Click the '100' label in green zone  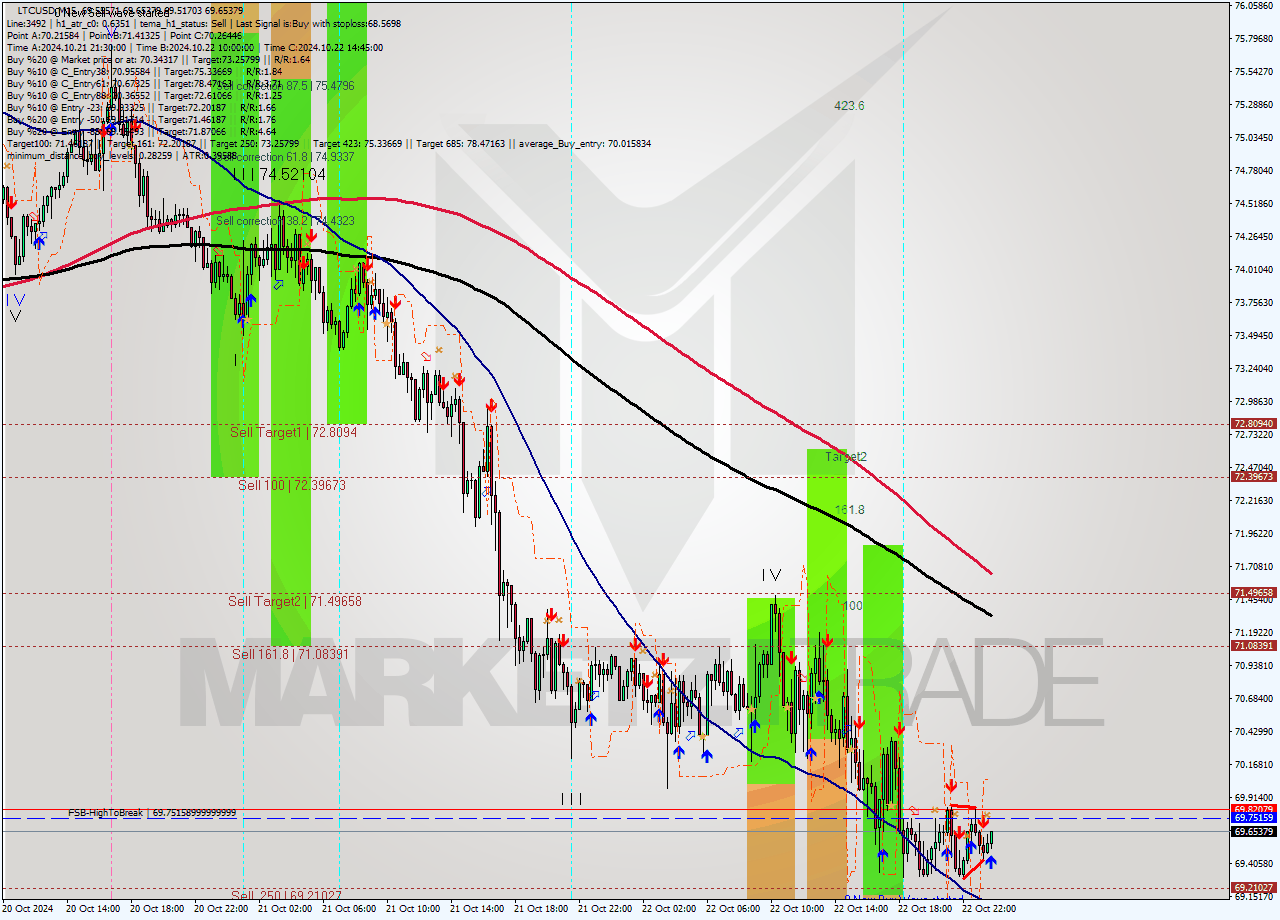tap(851, 606)
